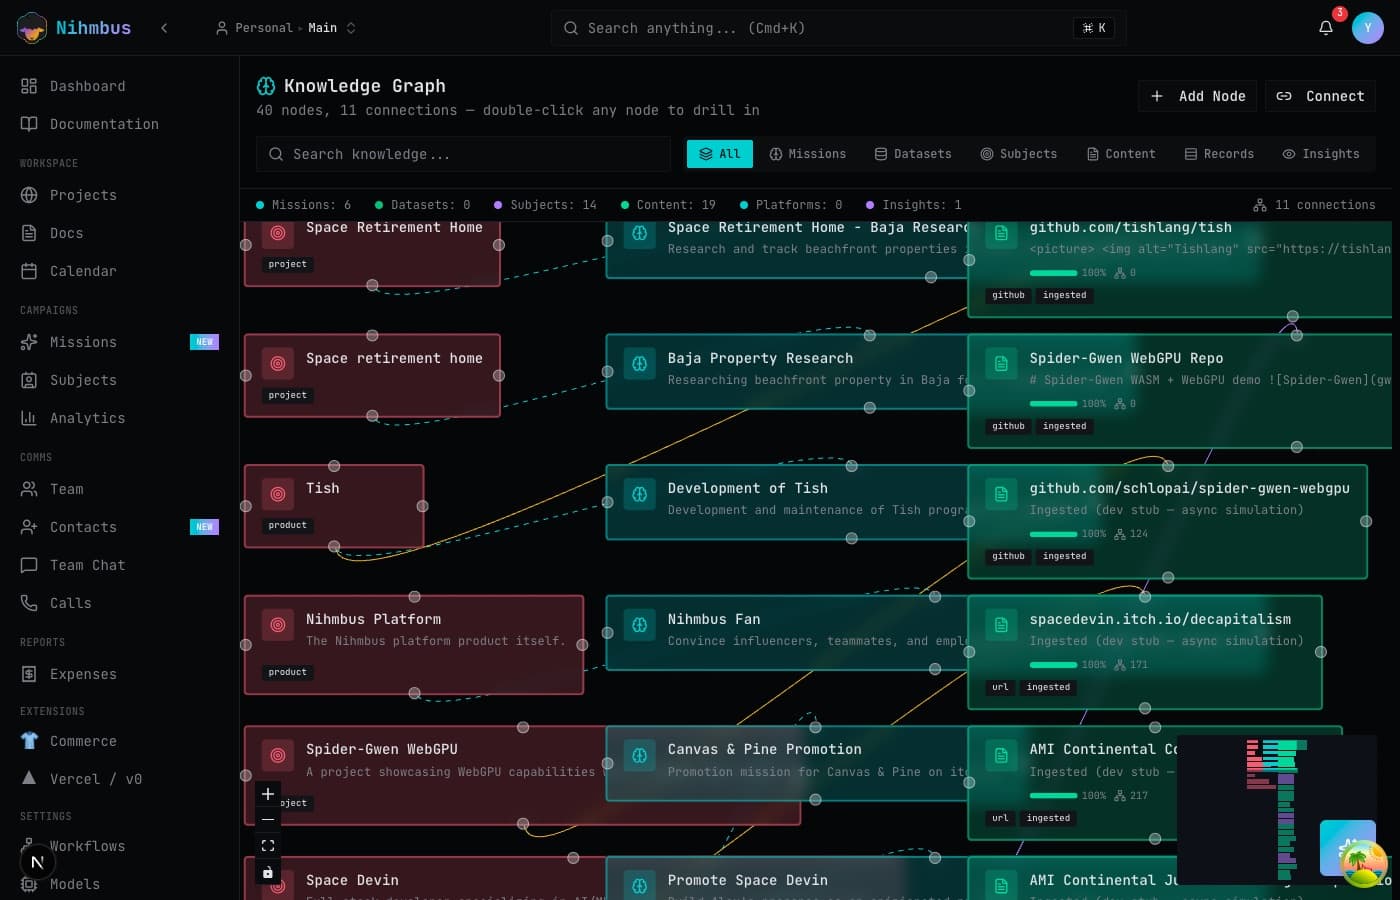Open the user avatar menu
This screenshot has width=1400, height=900.
tap(1368, 28)
